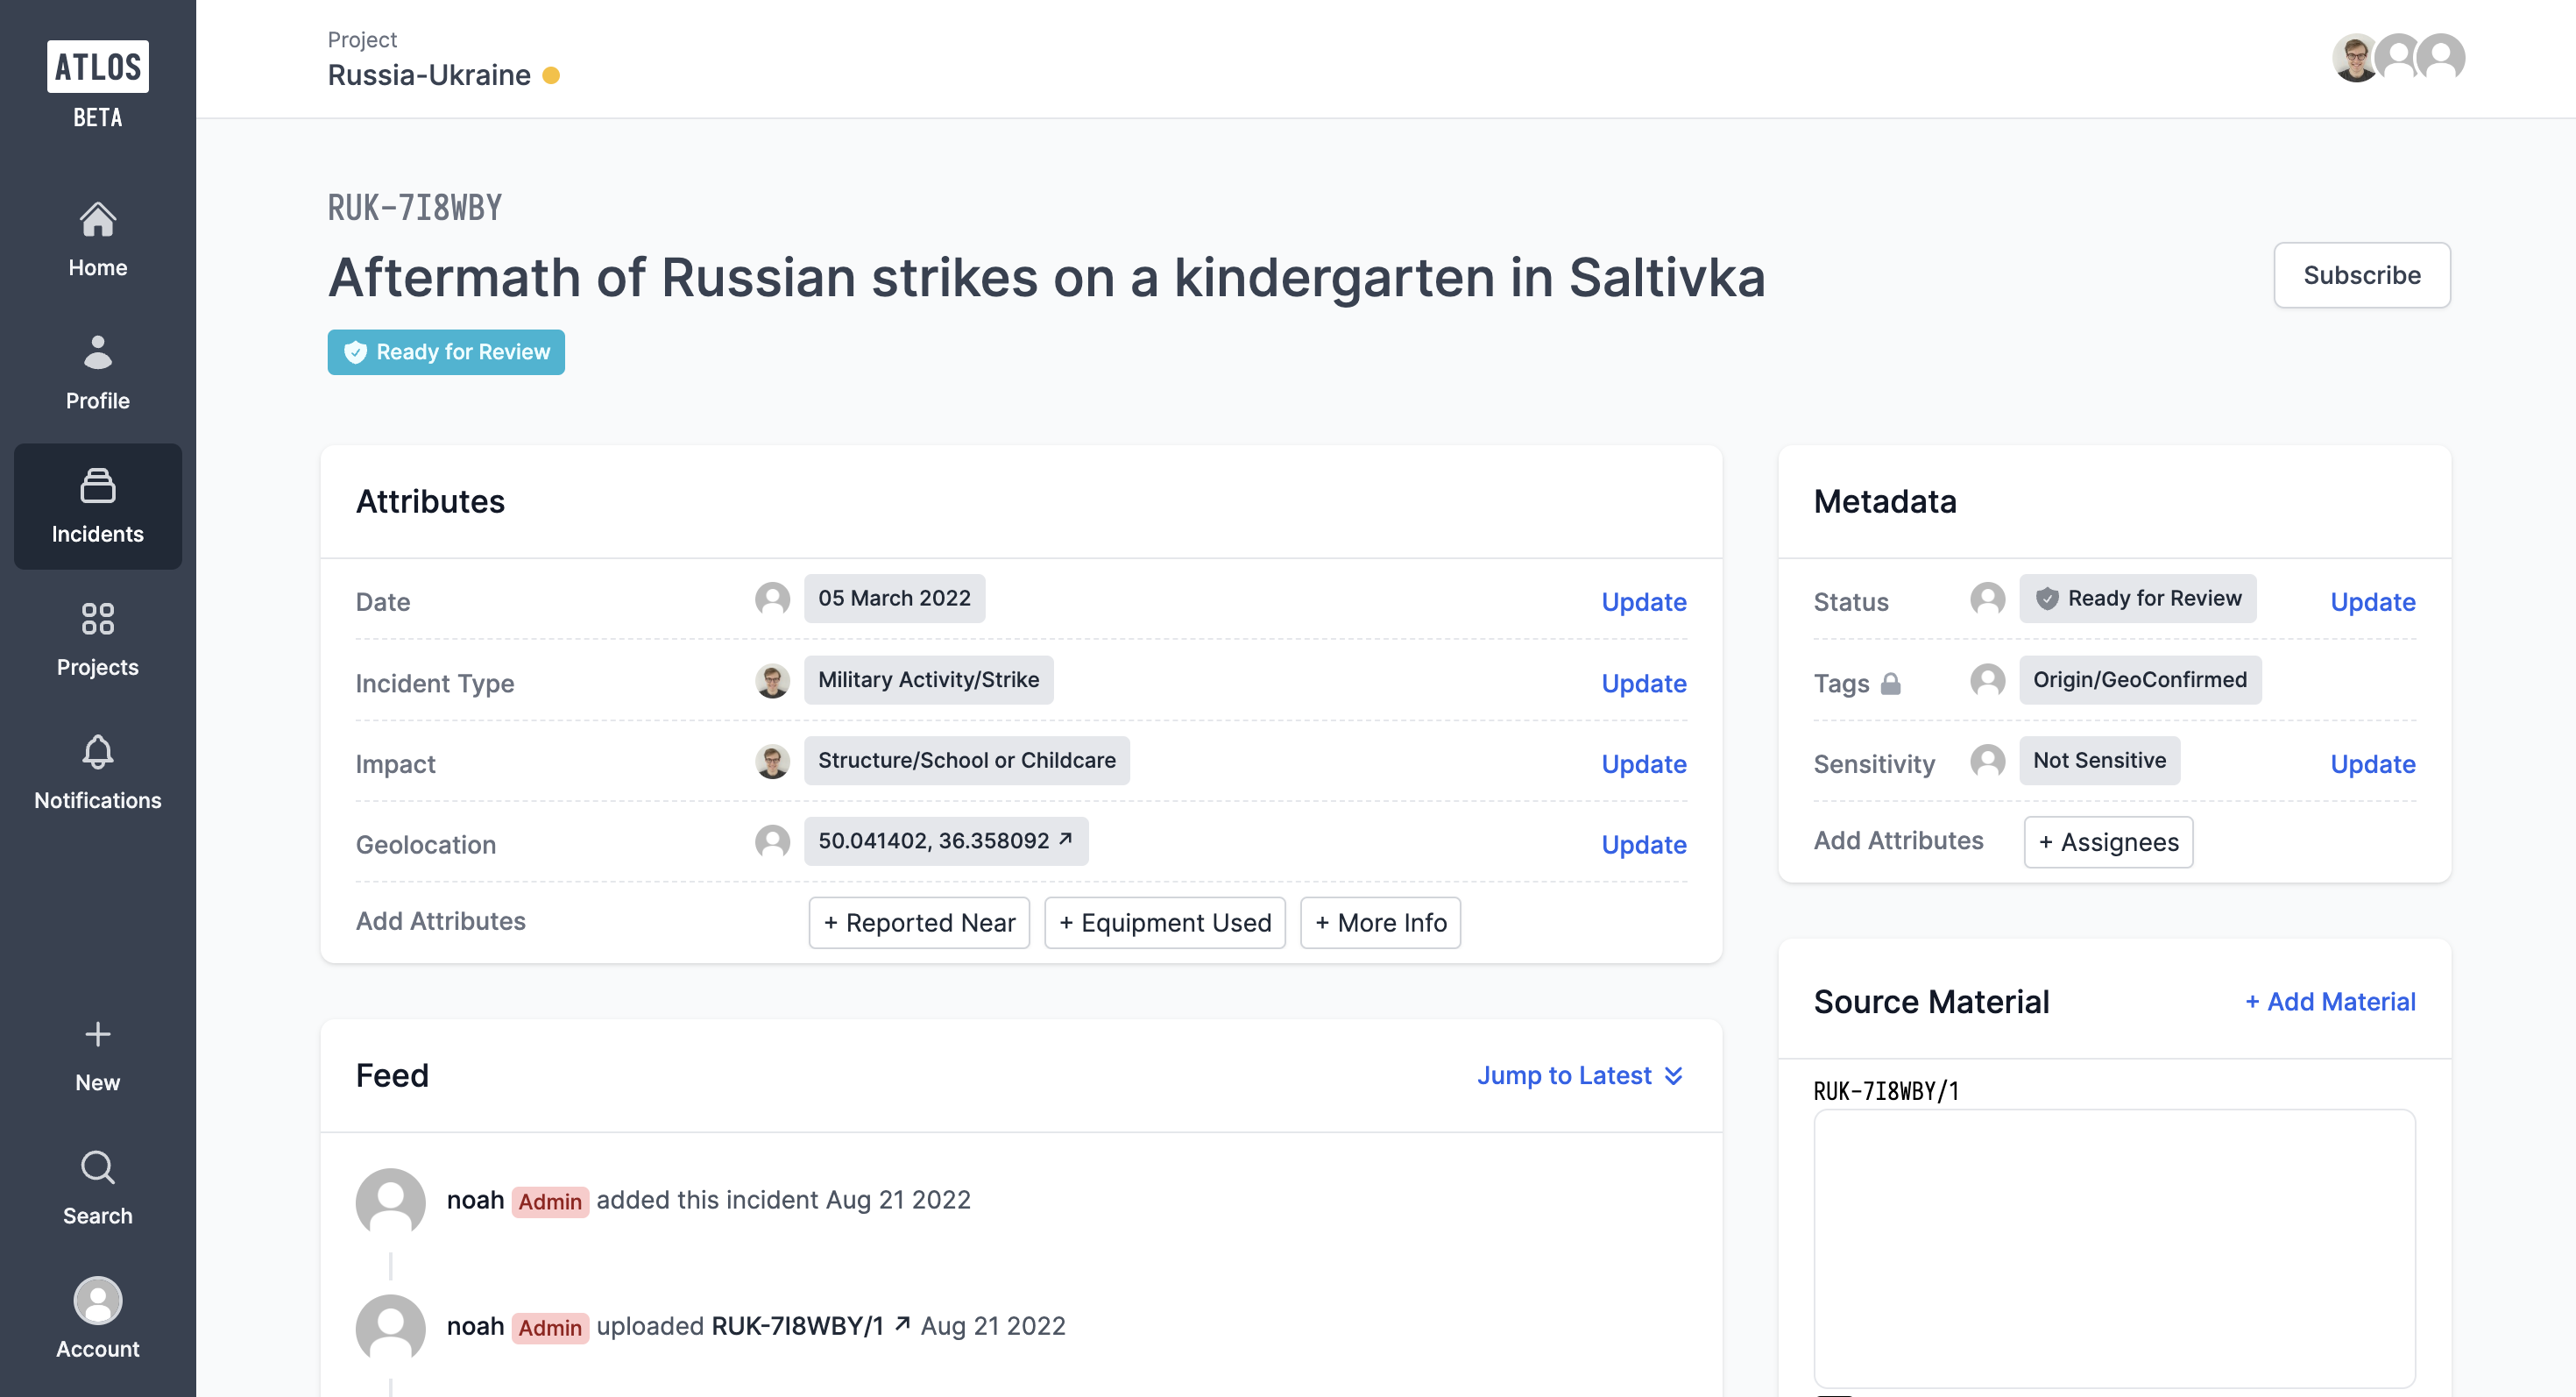
Task: Go to Home in sidebar
Action: tap(97, 240)
